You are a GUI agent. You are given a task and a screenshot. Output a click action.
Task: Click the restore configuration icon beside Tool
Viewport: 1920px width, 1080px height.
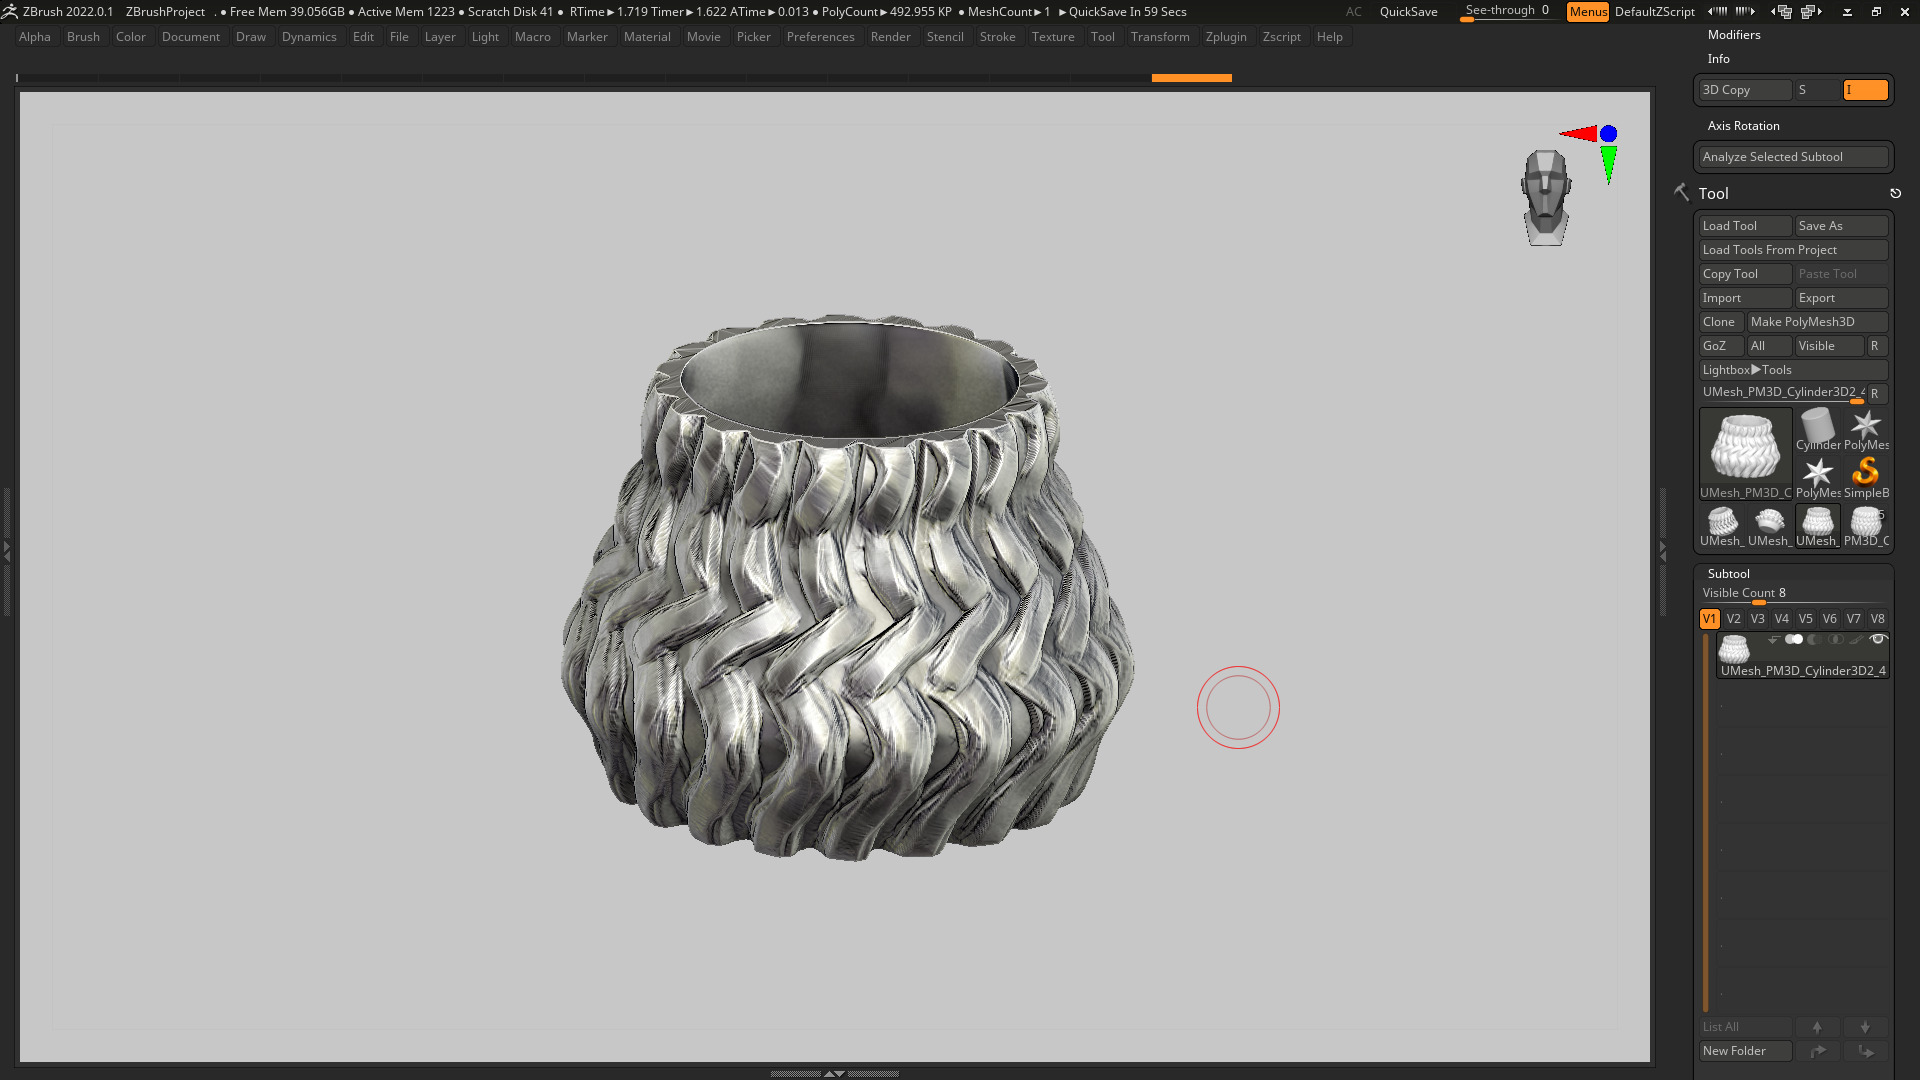click(x=1895, y=193)
